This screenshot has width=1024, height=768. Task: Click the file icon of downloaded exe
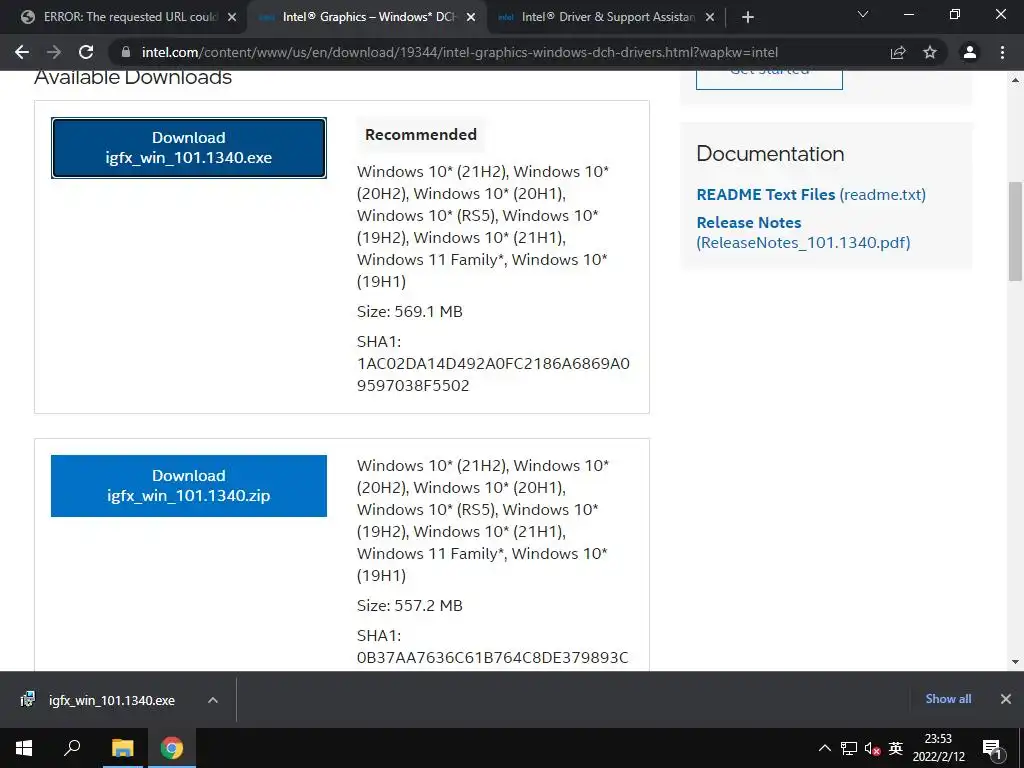coord(27,700)
